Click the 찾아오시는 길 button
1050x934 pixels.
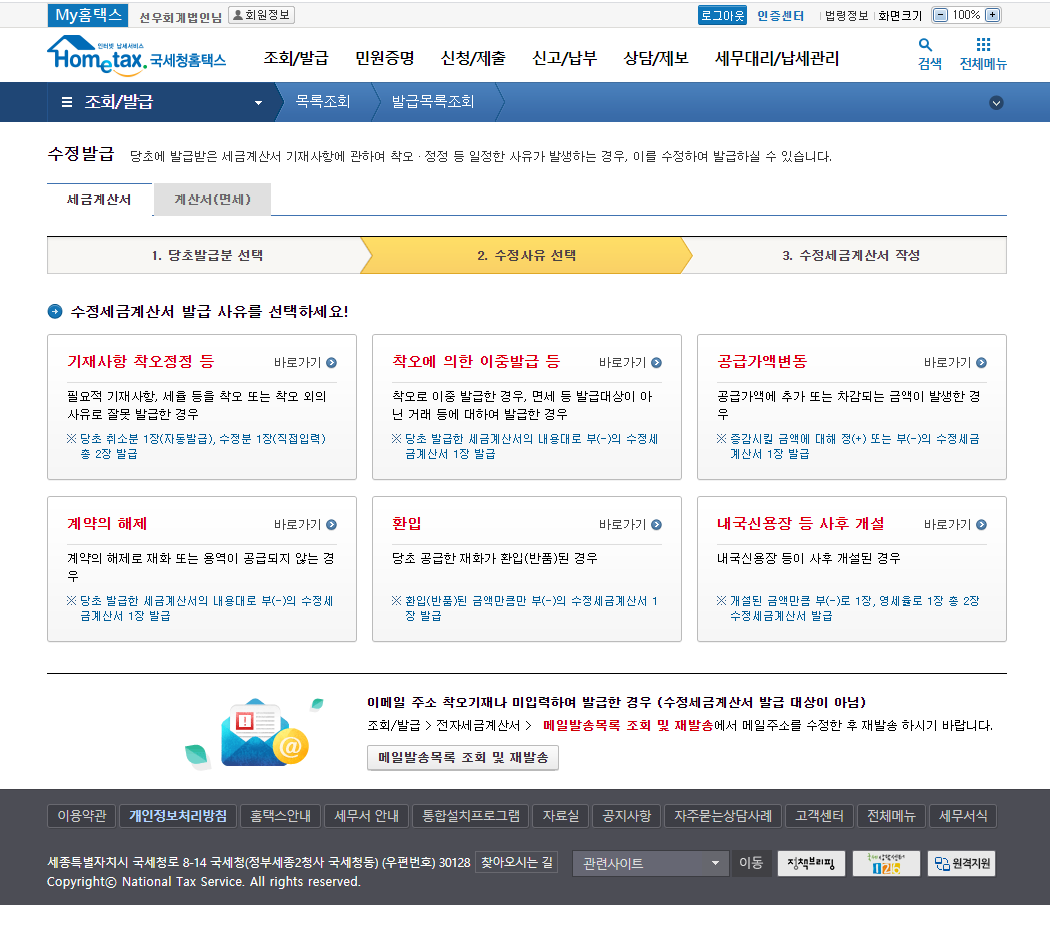coord(517,862)
